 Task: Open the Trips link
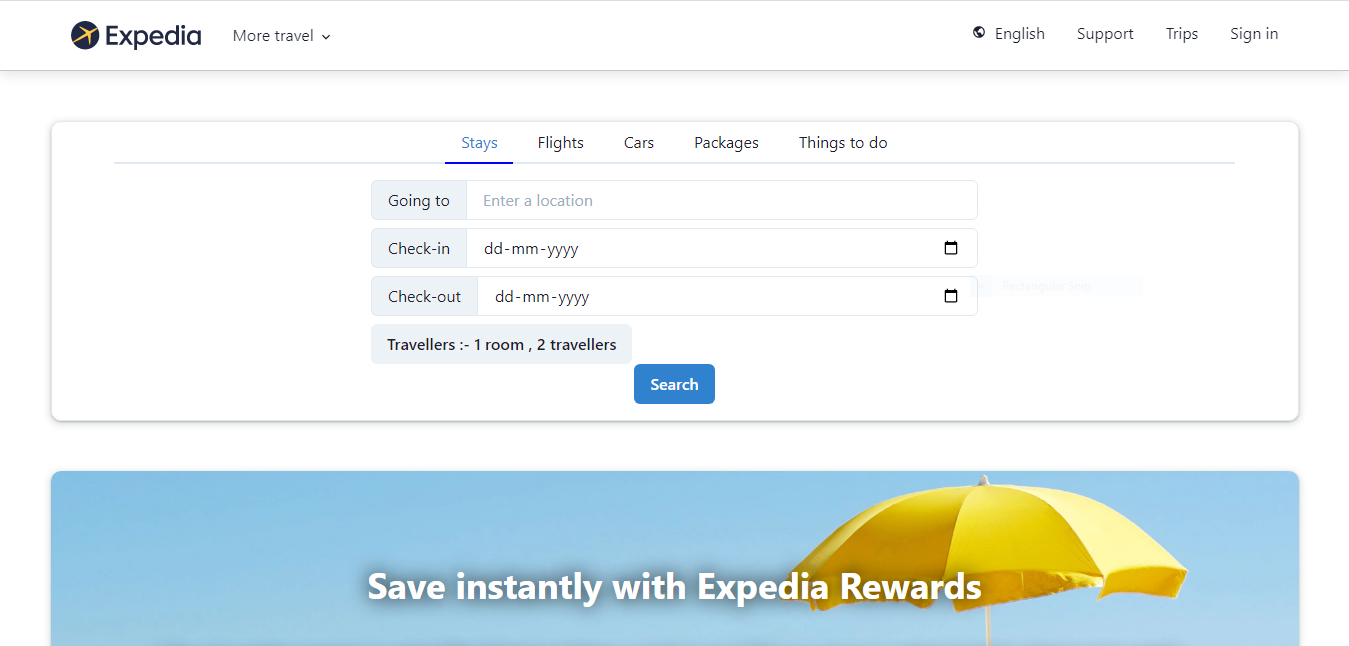coord(1181,34)
